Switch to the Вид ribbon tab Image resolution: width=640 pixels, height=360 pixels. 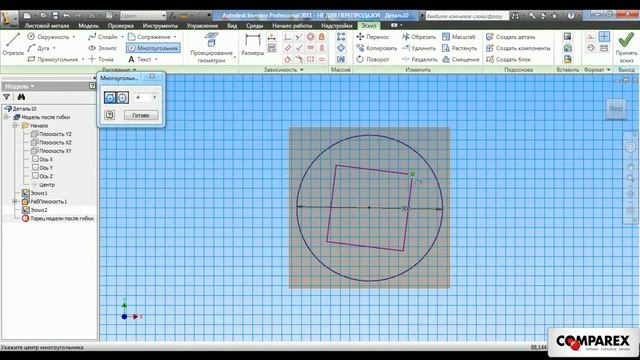[232, 26]
